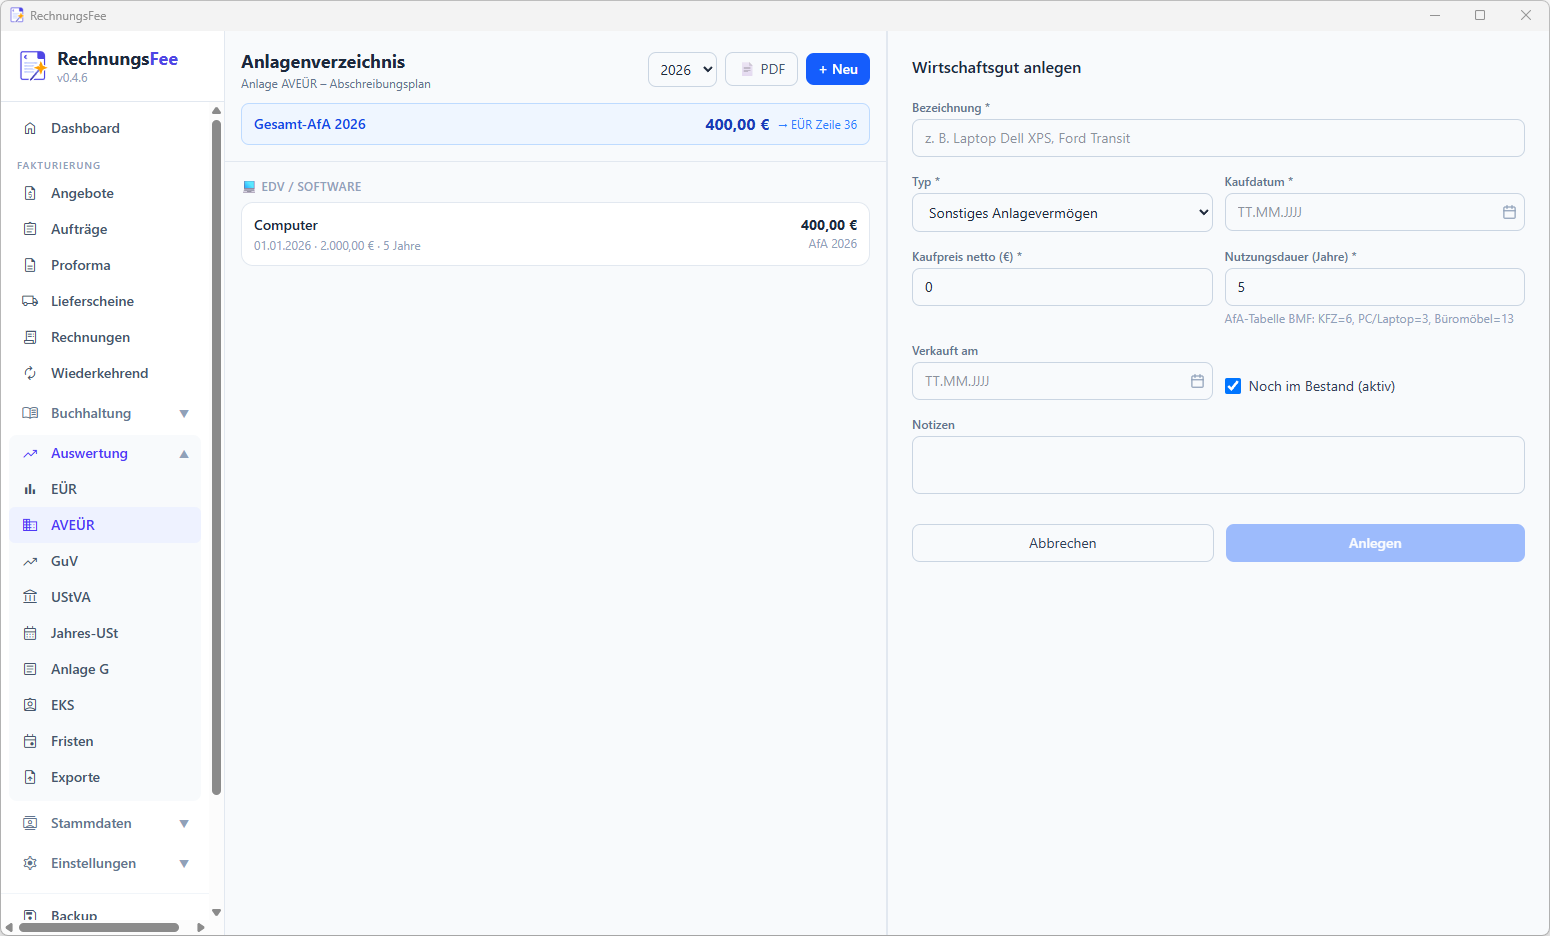The width and height of the screenshot is (1550, 936).
Task: Open the EÜR report page
Action: point(105,489)
